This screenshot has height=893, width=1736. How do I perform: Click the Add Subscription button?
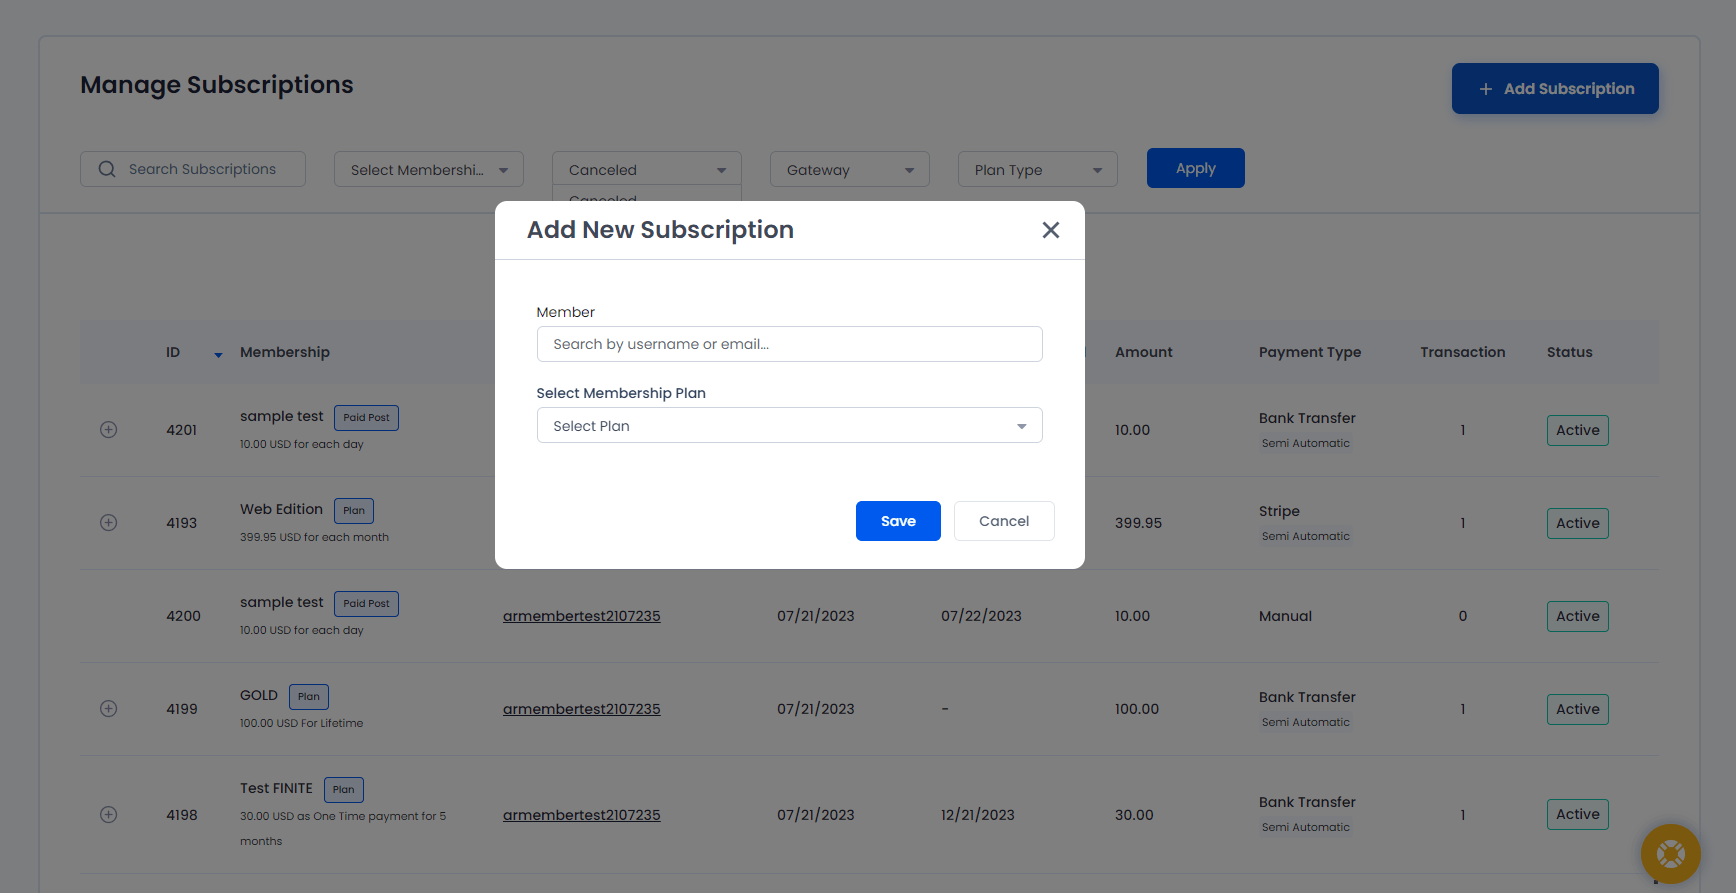point(1554,89)
